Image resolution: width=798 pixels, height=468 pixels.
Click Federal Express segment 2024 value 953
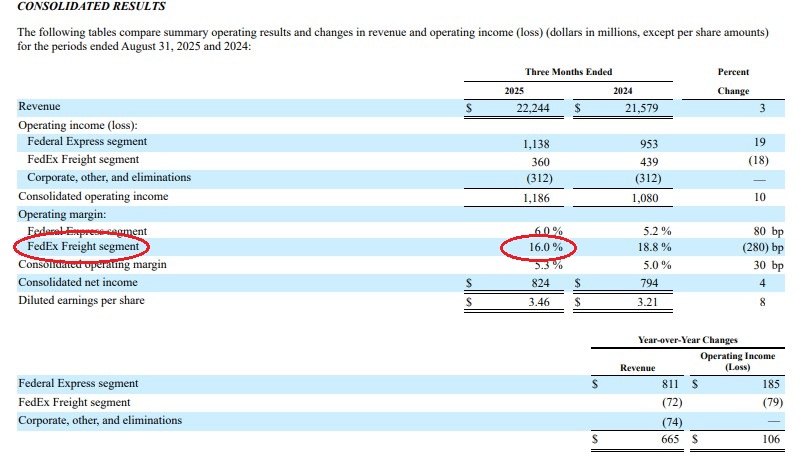coord(649,144)
